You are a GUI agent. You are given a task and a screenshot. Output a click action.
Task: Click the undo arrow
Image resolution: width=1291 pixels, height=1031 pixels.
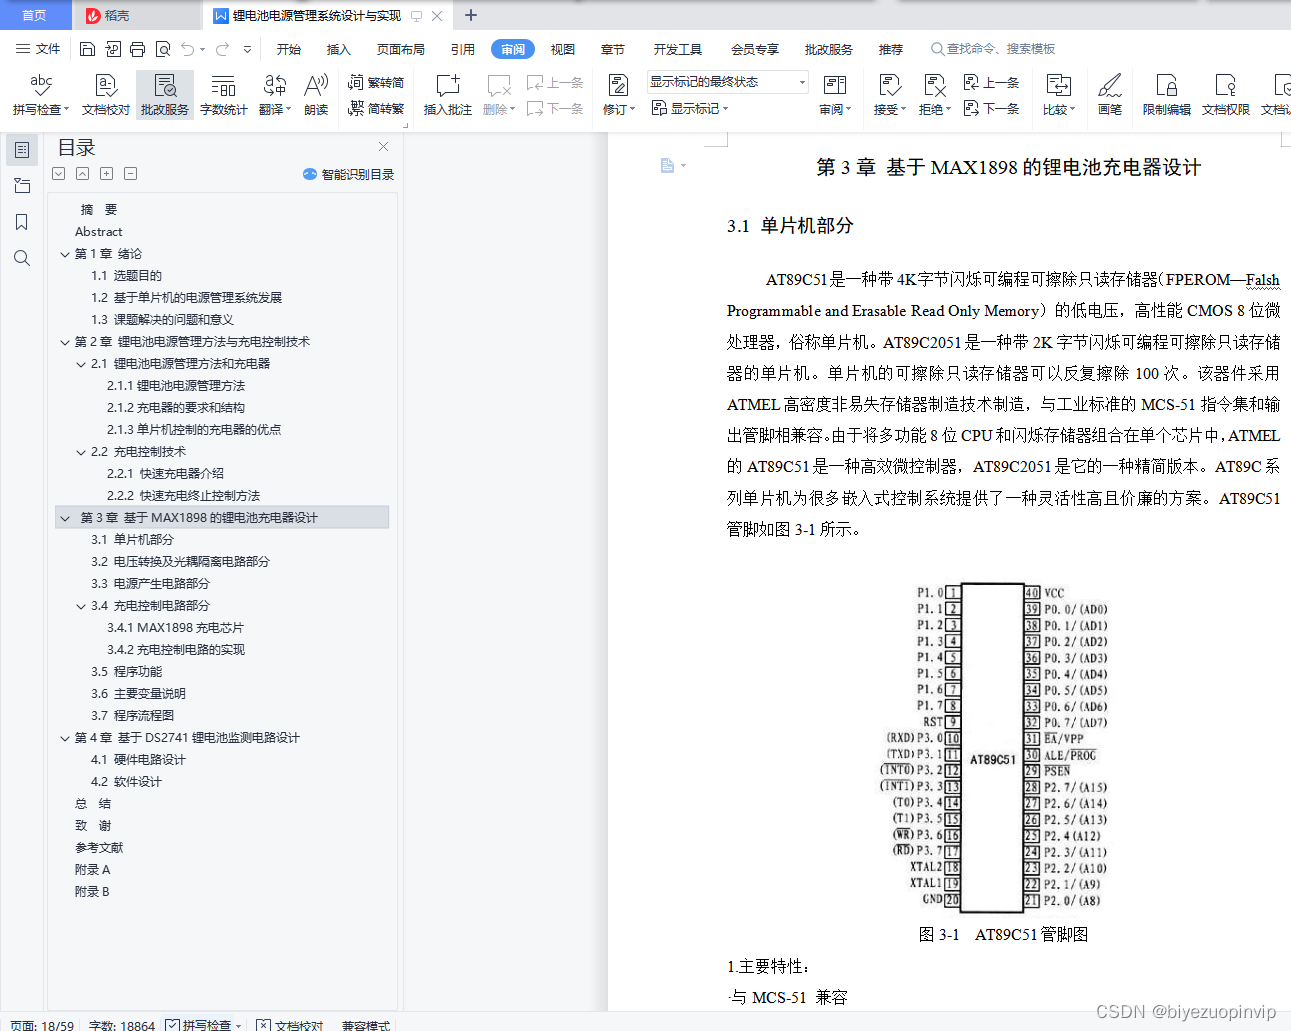187,49
